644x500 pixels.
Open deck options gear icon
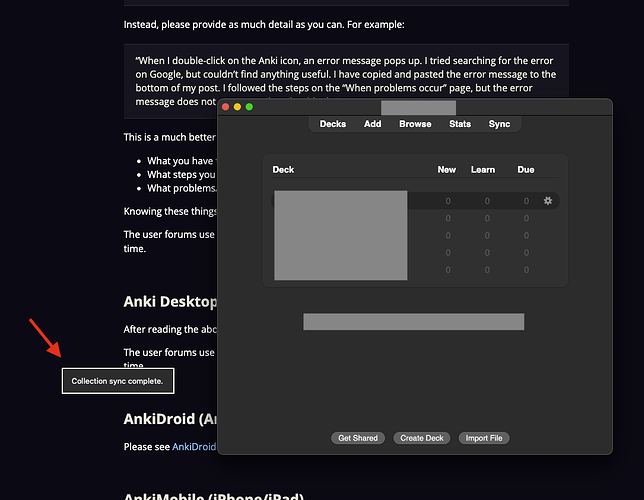coord(548,200)
